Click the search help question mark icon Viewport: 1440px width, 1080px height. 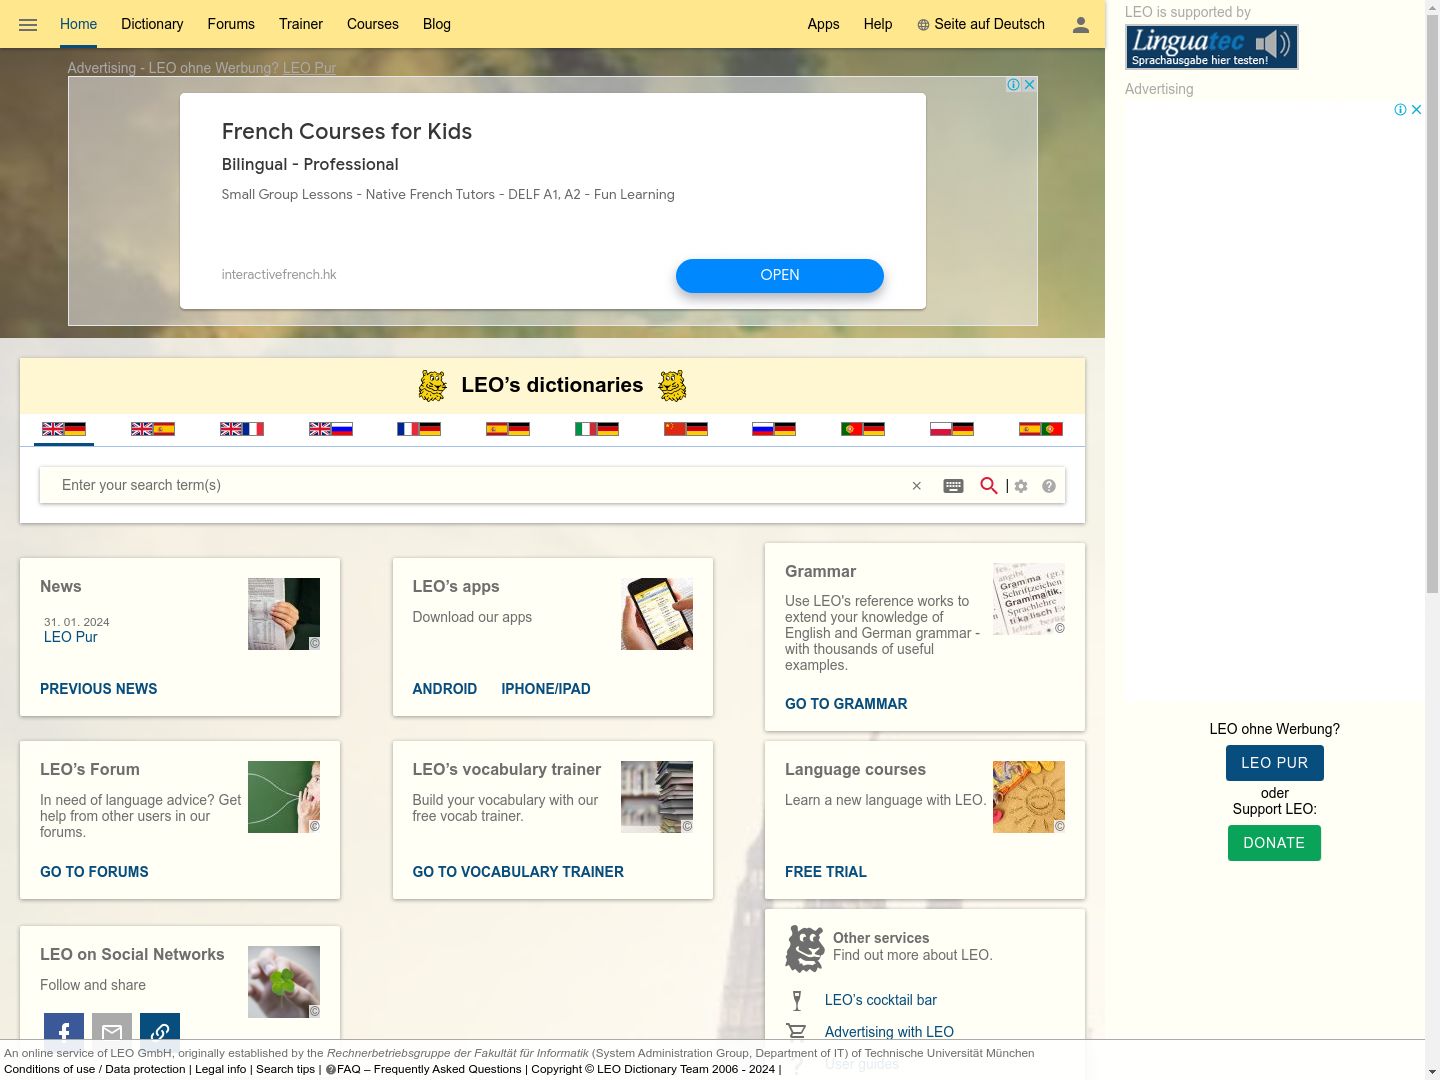tap(1049, 486)
